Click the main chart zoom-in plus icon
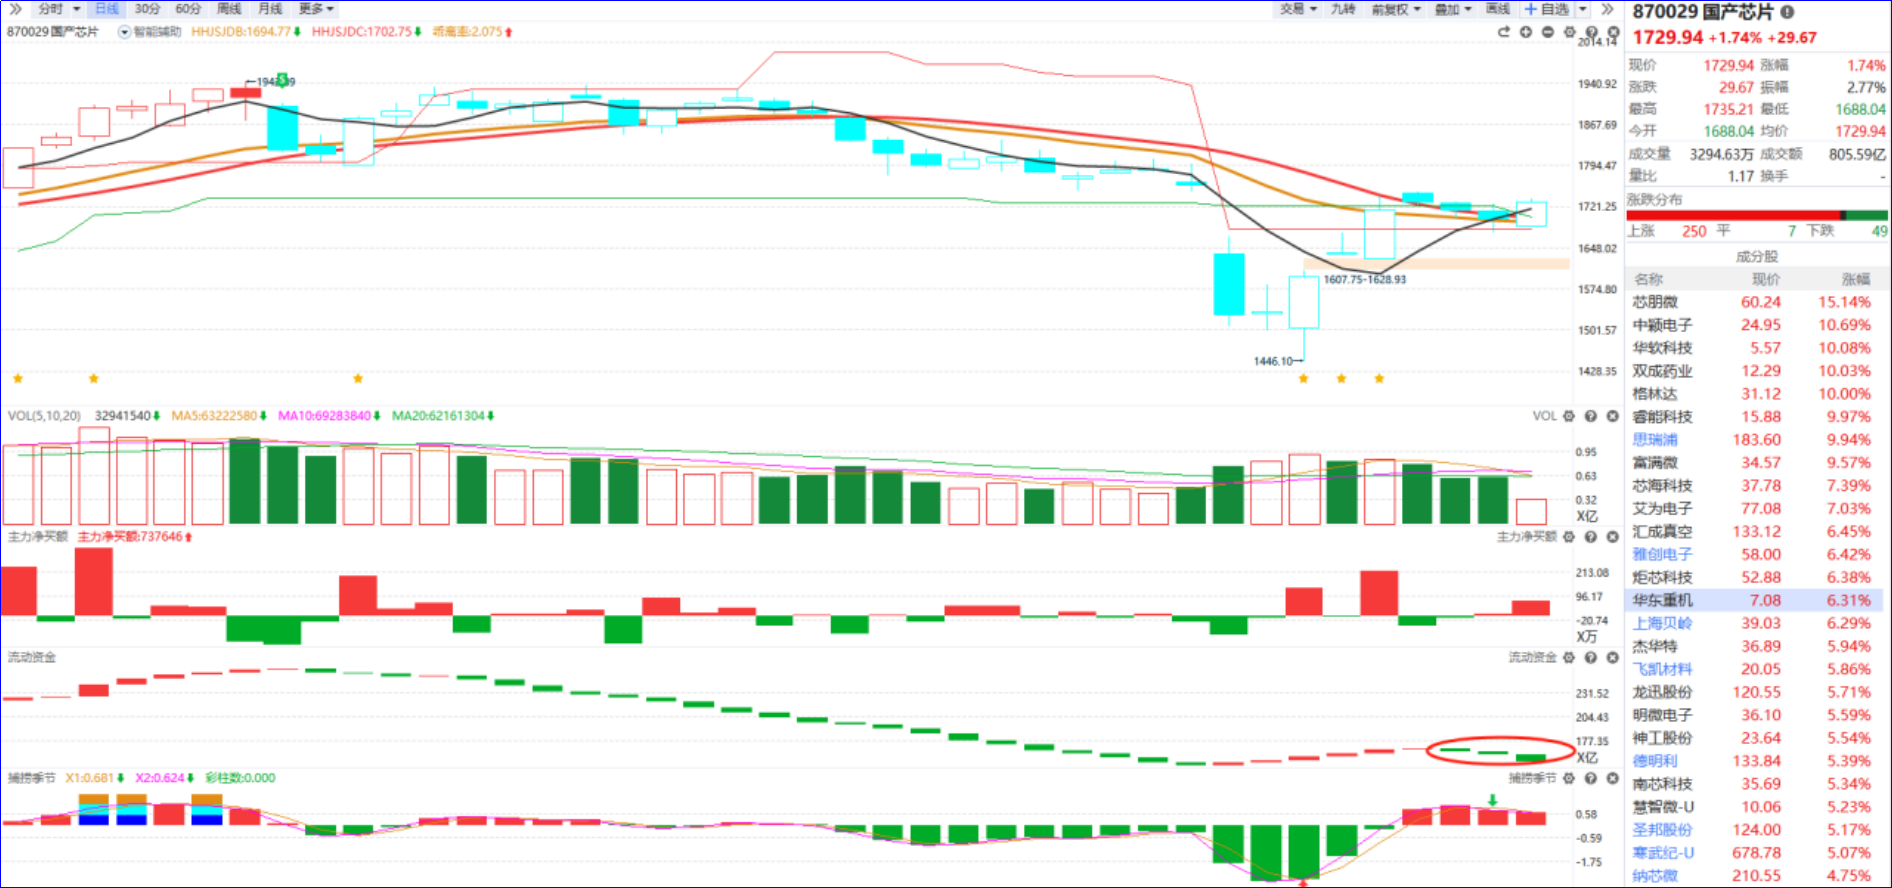 click(x=1526, y=32)
